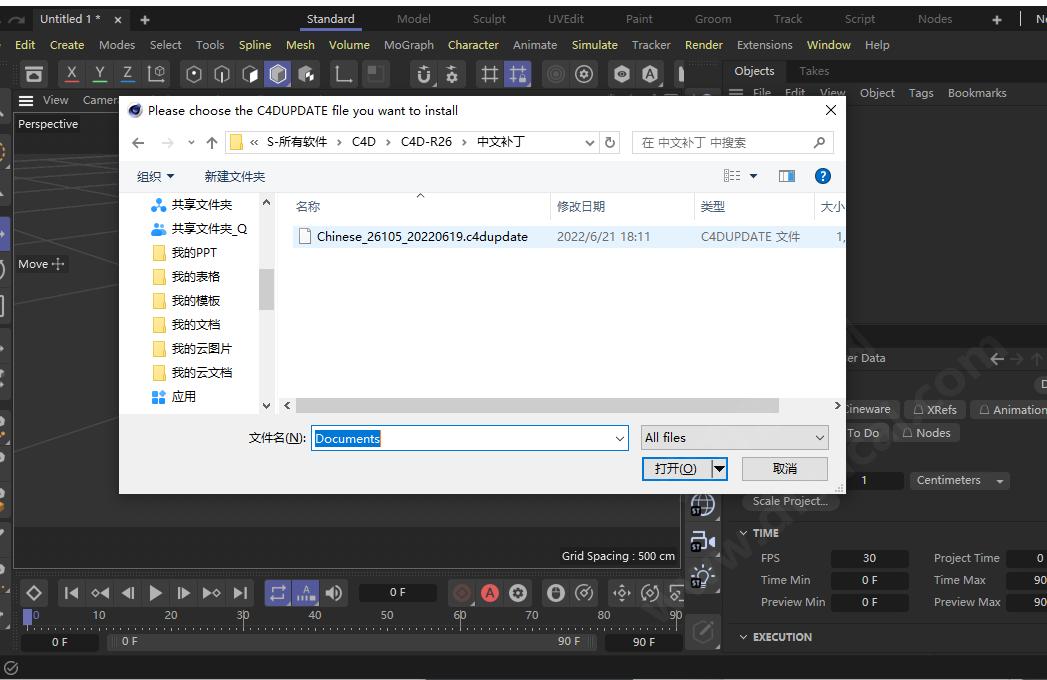Click the timeline keyframe diamond button
Image resolution: width=1047 pixels, height=680 pixels.
33,592
